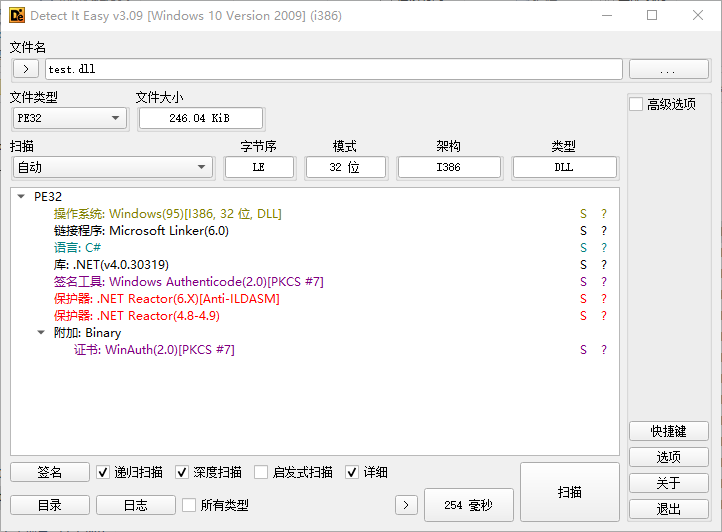Enable the 高级选项 checkbox
Image resolution: width=722 pixels, height=532 pixels.
[x=636, y=104]
